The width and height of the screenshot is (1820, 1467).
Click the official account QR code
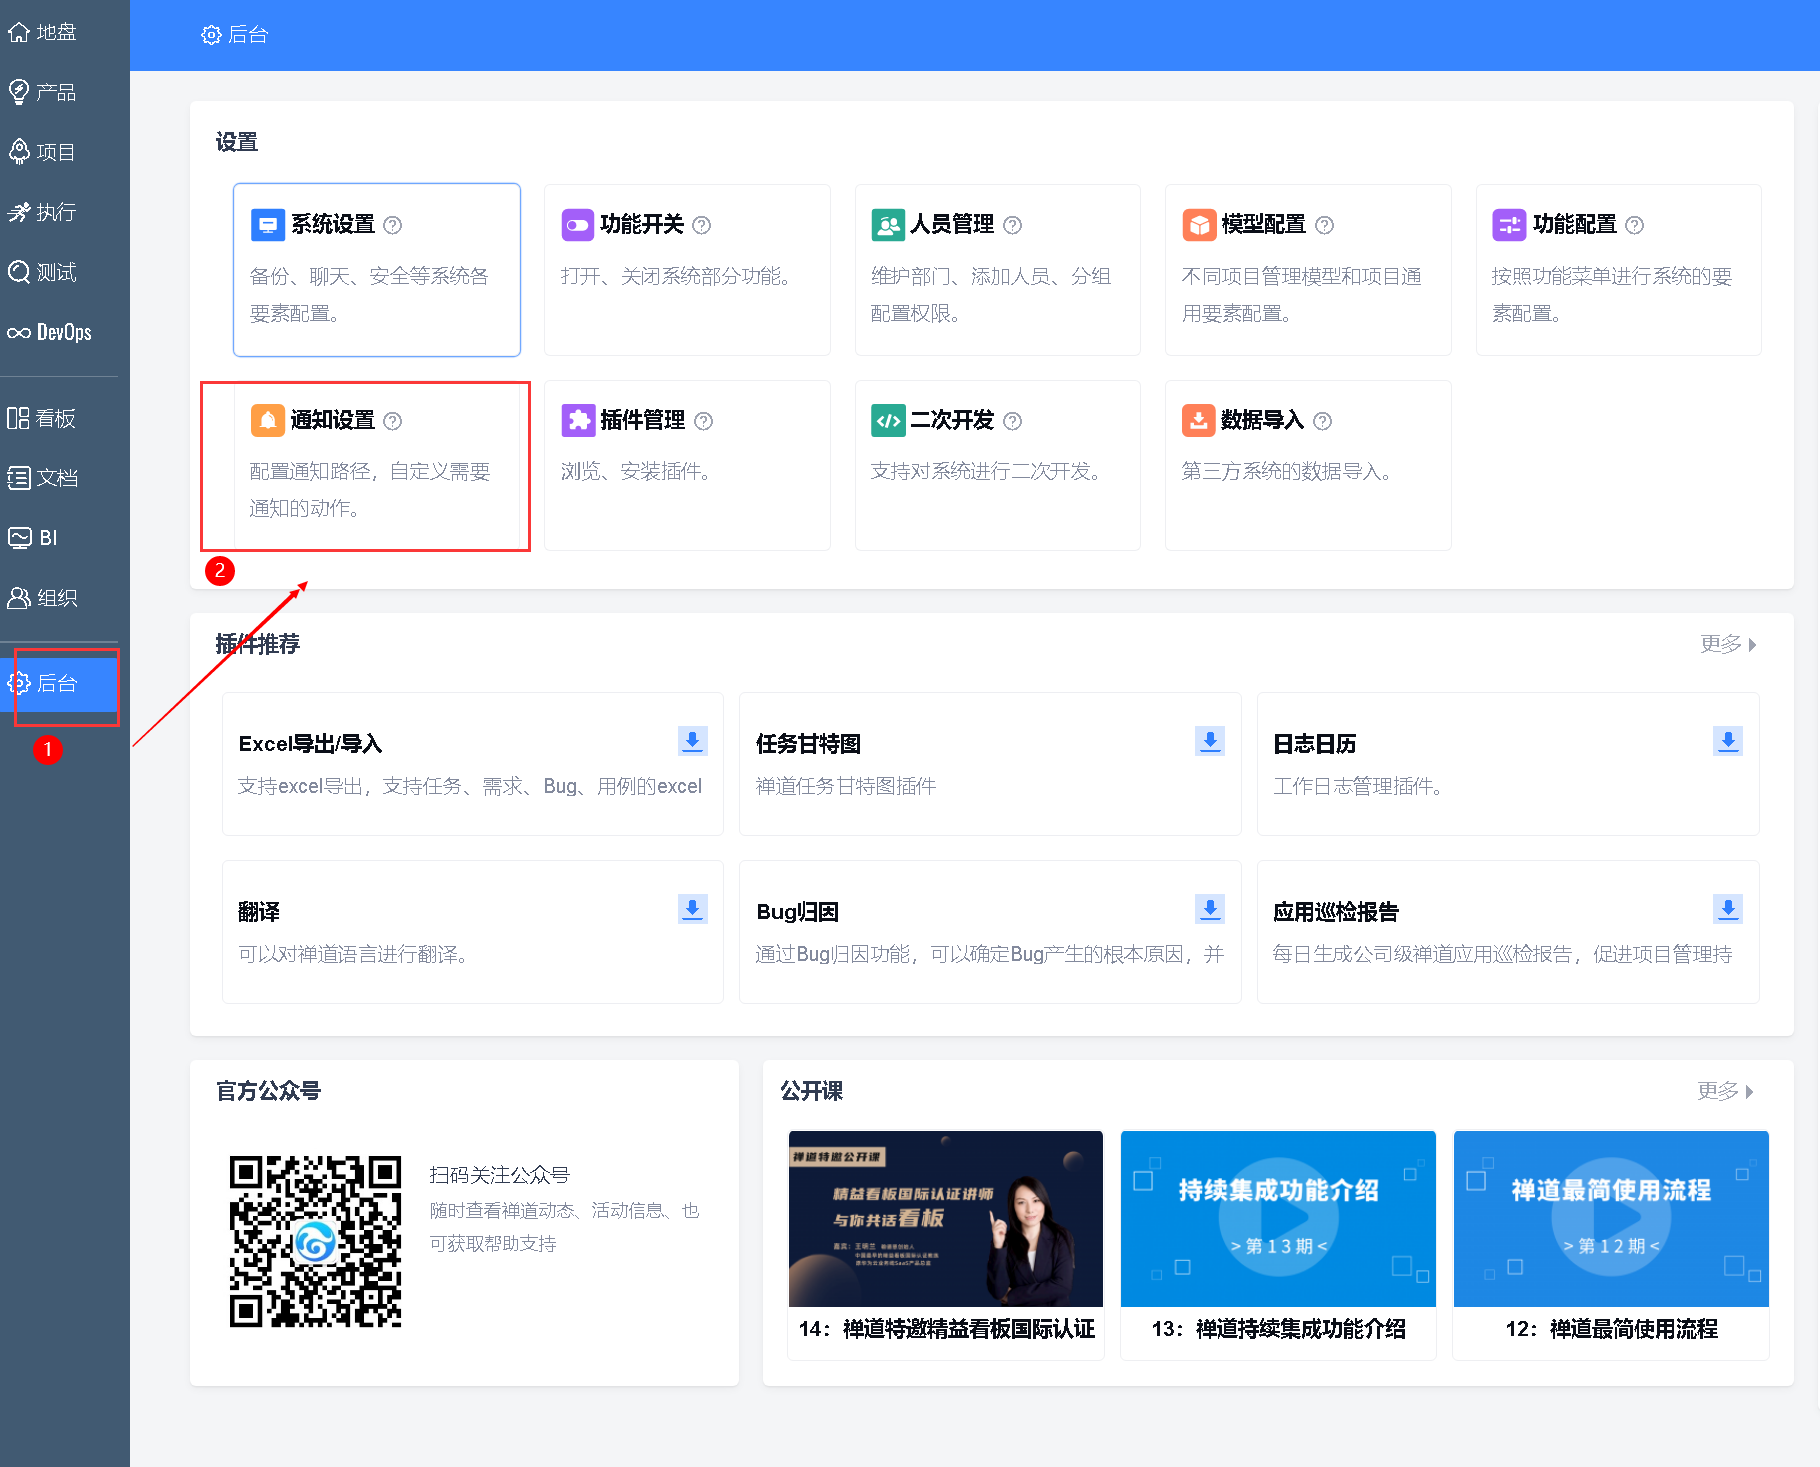pyautogui.click(x=316, y=1242)
